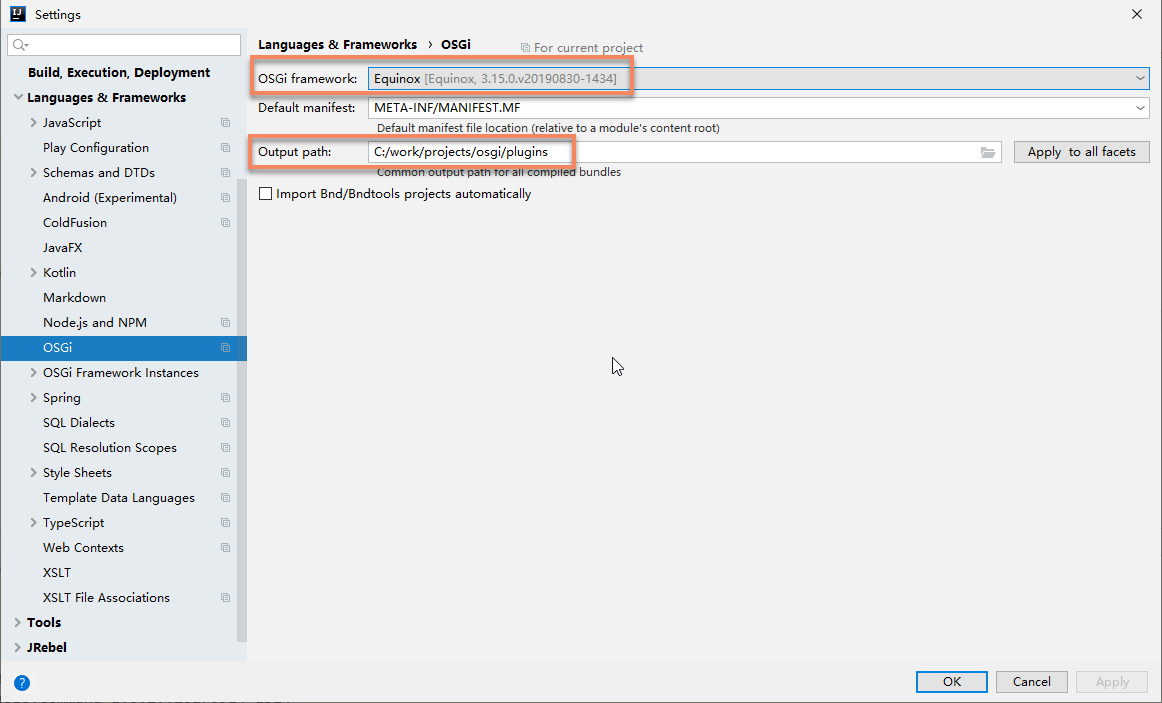Select SQL Dialects settings page
Image resolution: width=1162 pixels, height=703 pixels.
tap(79, 423)
